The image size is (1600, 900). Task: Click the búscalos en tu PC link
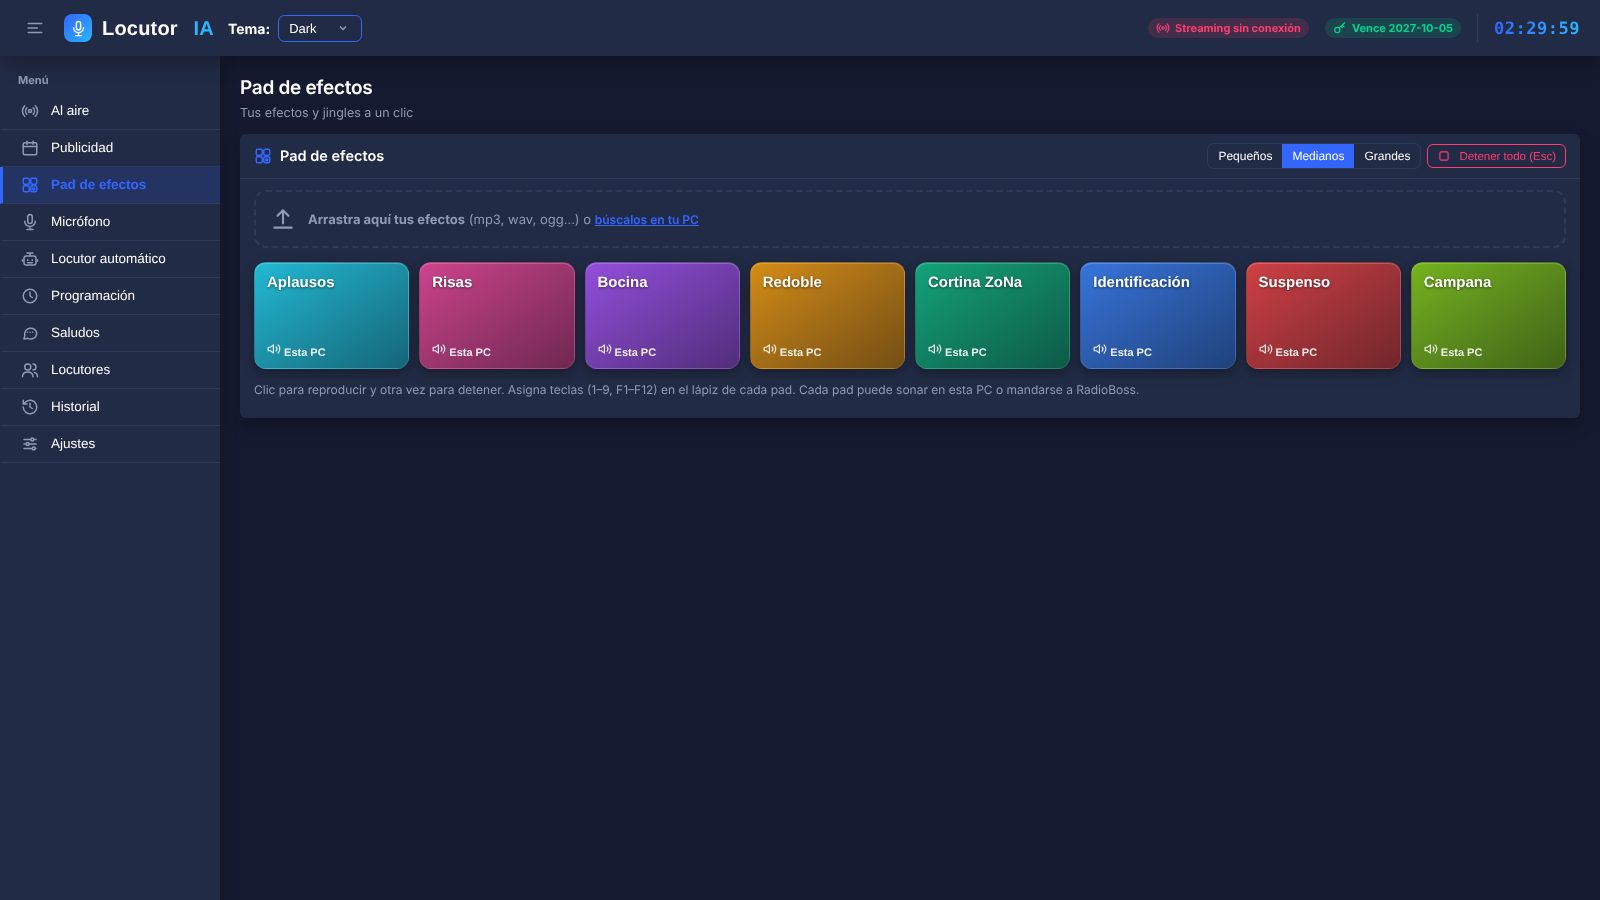[646, 220]
